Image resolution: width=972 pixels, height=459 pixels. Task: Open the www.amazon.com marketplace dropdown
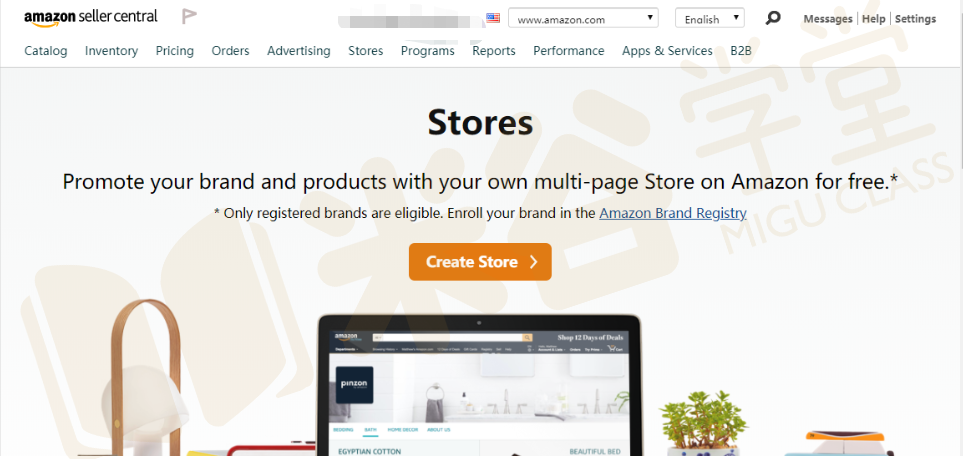pyautogui.click(x=583, y=18)
